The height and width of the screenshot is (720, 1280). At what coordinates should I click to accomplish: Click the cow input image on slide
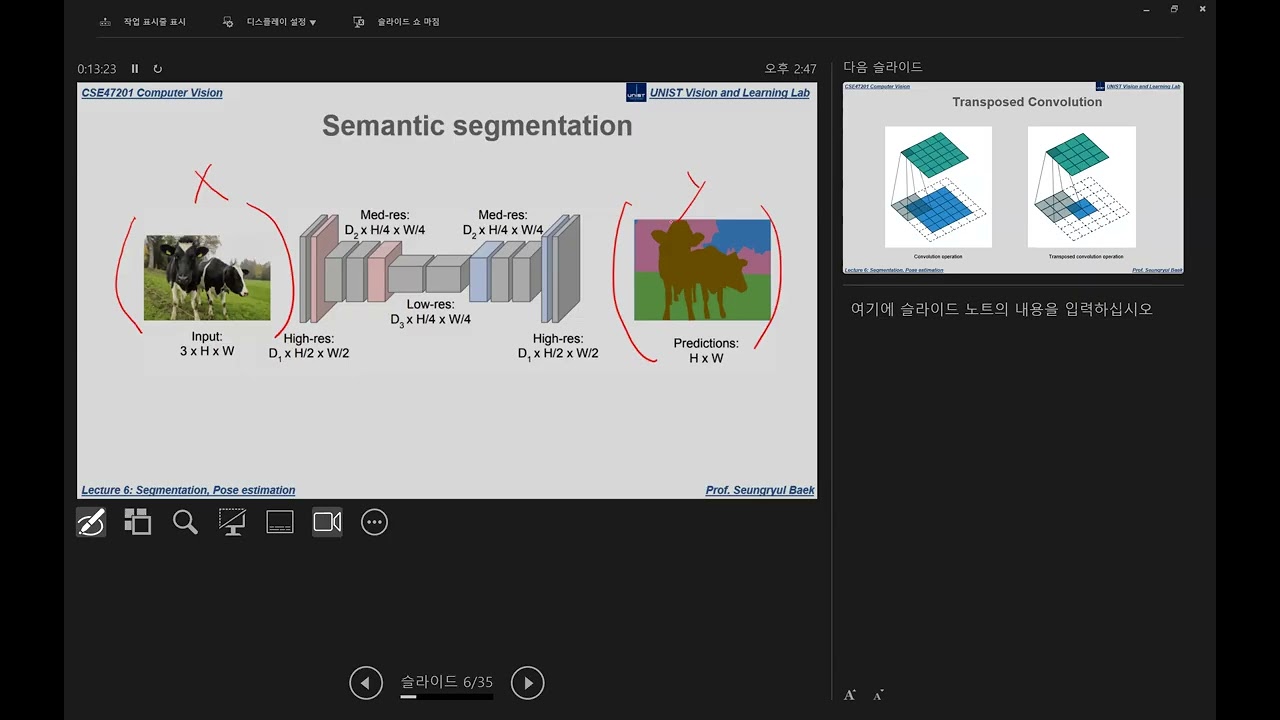(207, 278)
